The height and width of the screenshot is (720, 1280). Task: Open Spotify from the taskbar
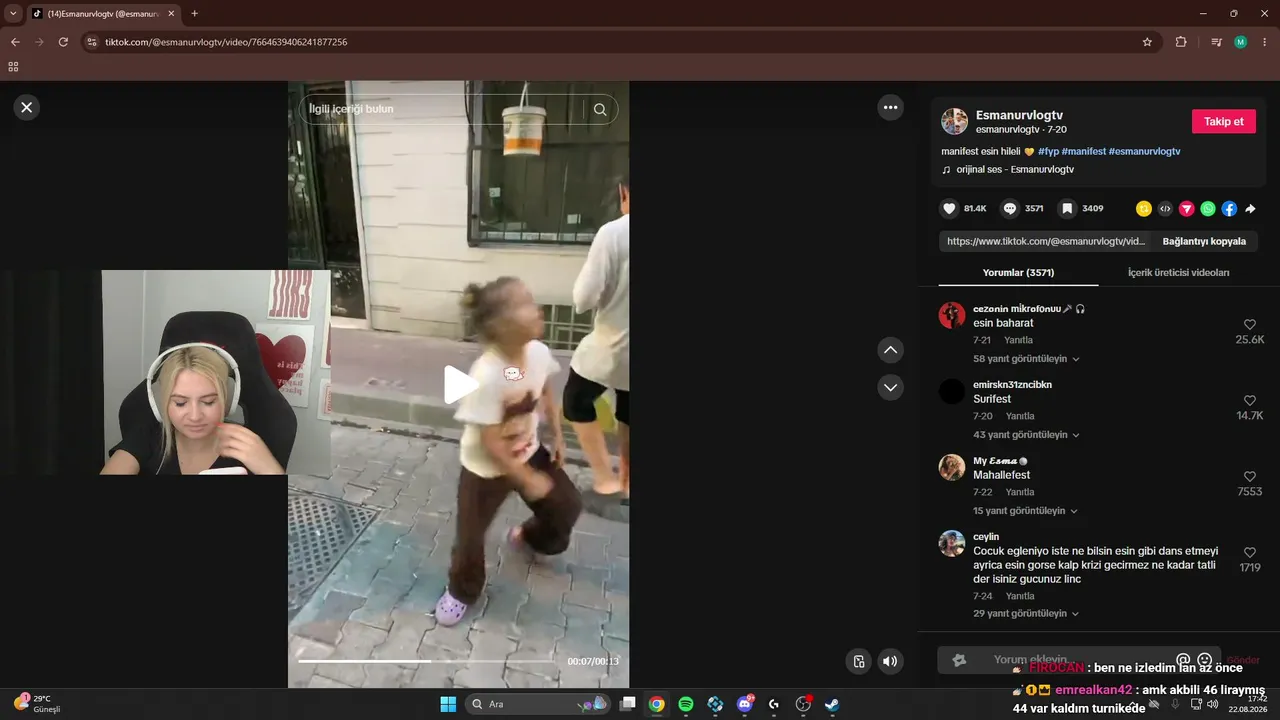pos(686,704)
